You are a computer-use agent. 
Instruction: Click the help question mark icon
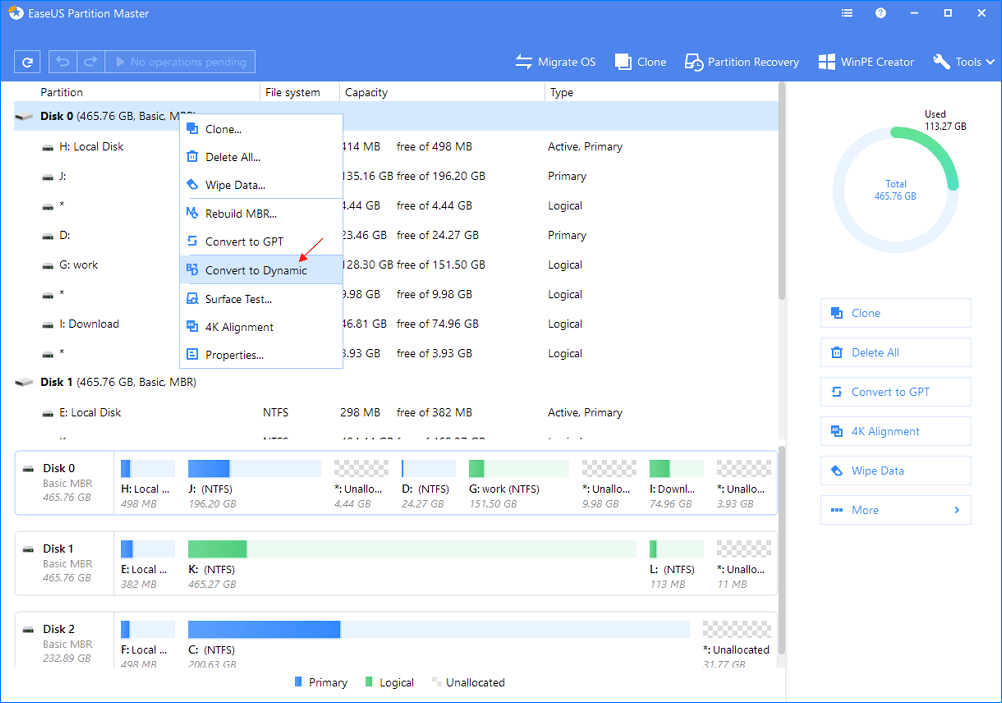coord(880,14)
